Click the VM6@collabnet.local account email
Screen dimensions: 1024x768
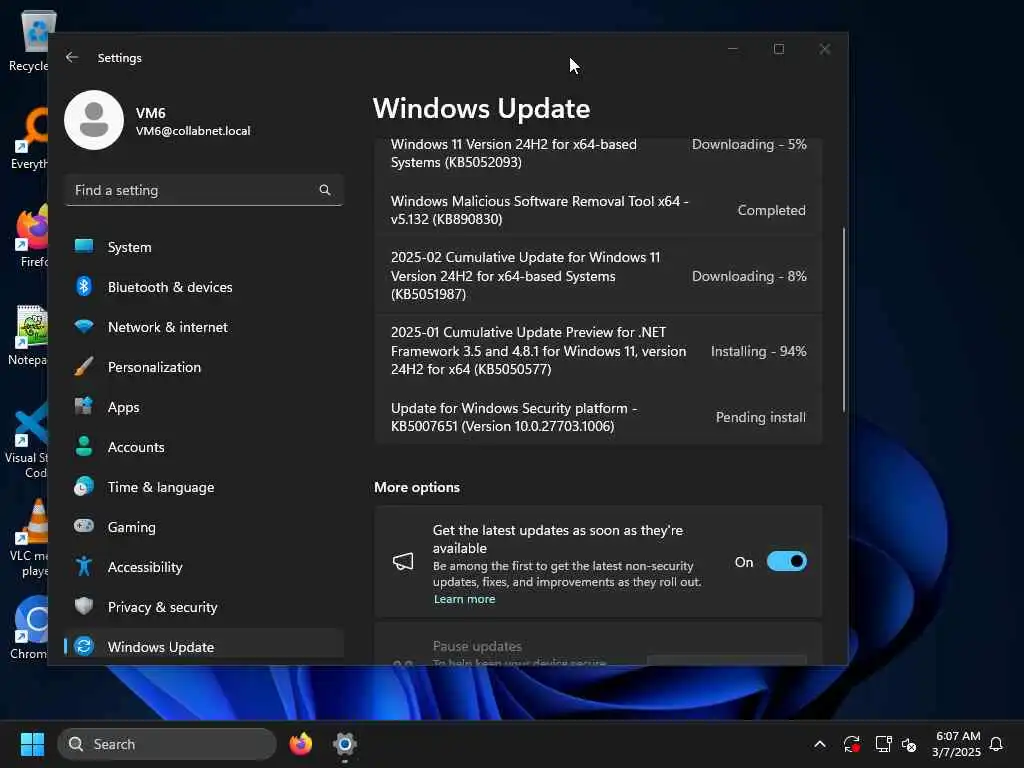click(193, 131)
